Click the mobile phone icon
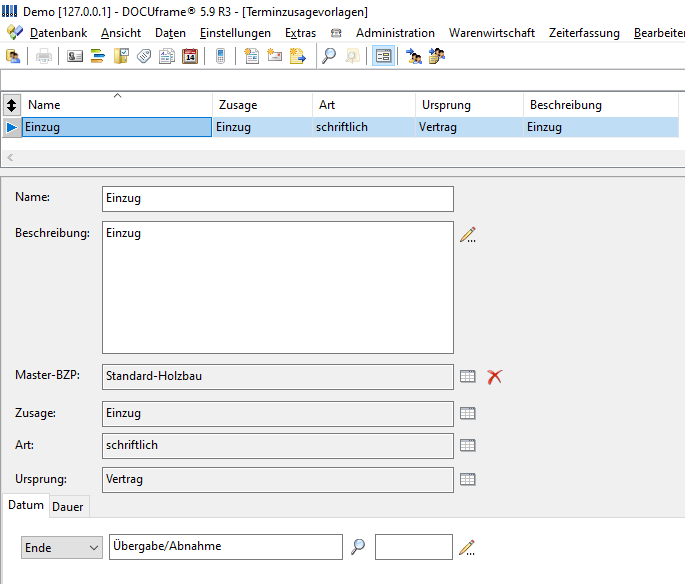 click(221, 56)
